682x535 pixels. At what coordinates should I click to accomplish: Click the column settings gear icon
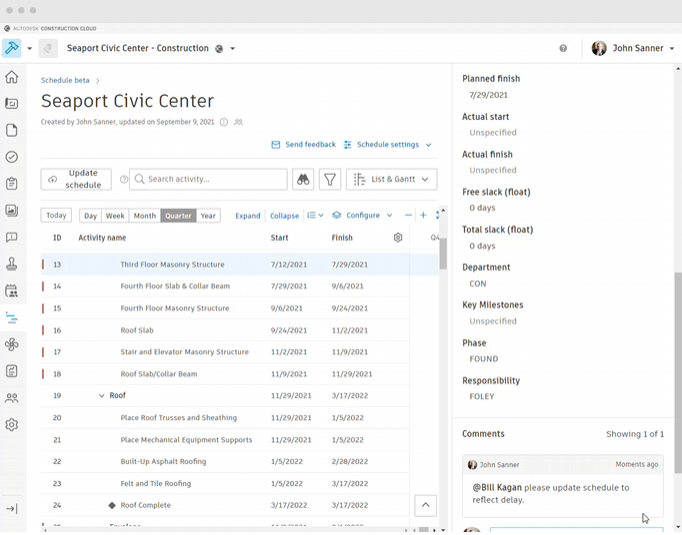pyautogui.click(x=398, y=238)
